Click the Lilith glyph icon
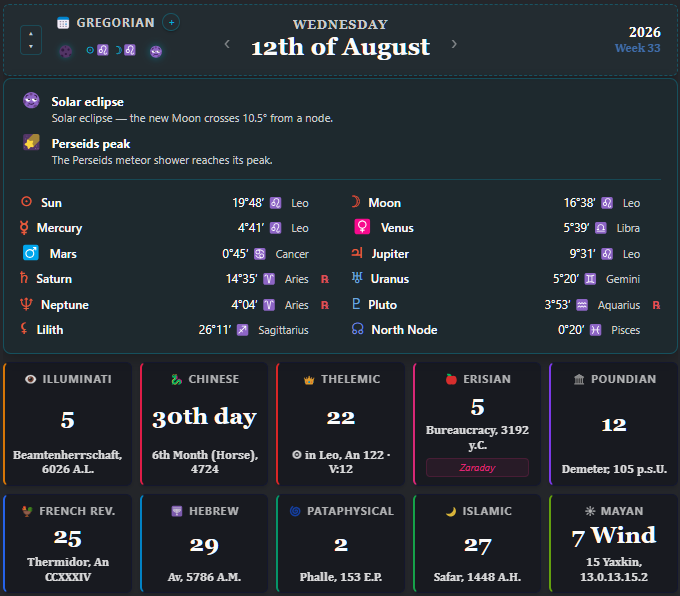 click(x=24, y=329)
